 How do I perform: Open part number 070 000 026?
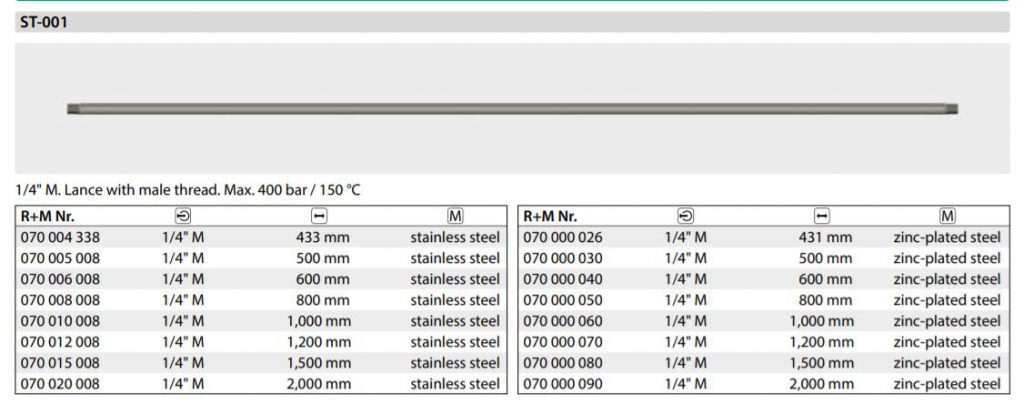pyautogui.click(x=563, y=237)
